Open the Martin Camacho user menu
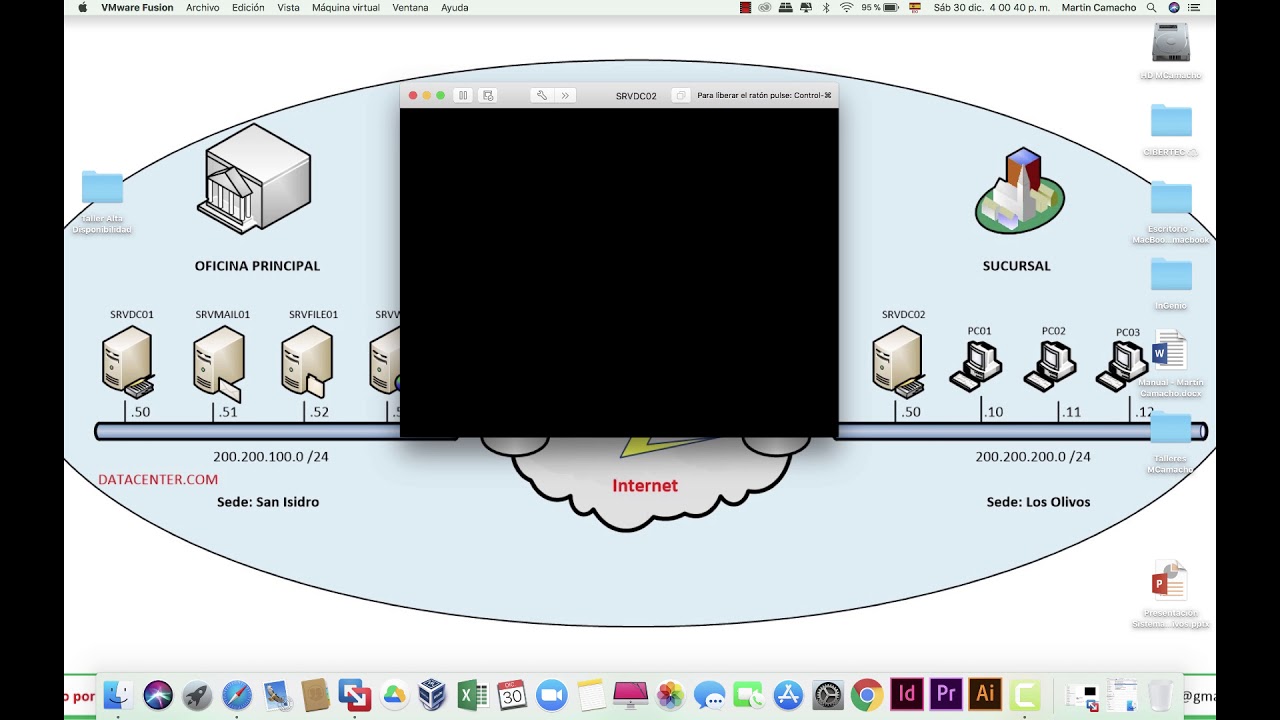Viewport: 1280px width, 720px height. tap(1099, 7)
